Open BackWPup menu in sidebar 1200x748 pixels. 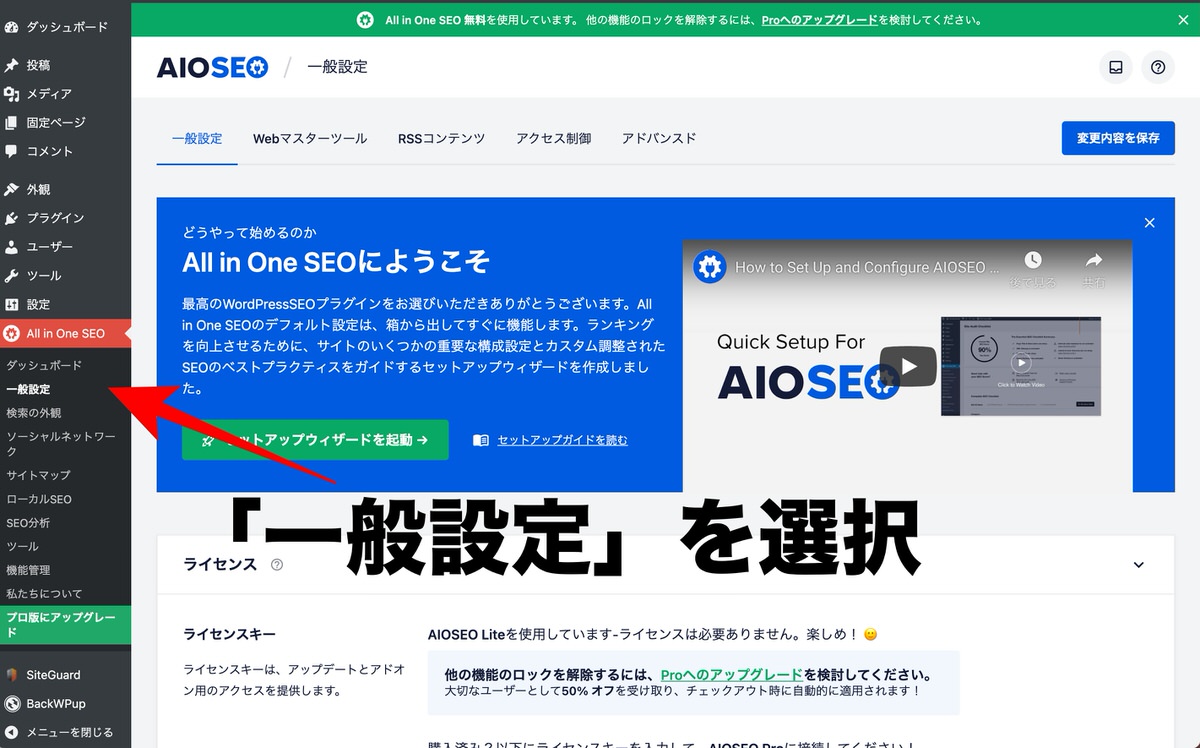(66, 704)
